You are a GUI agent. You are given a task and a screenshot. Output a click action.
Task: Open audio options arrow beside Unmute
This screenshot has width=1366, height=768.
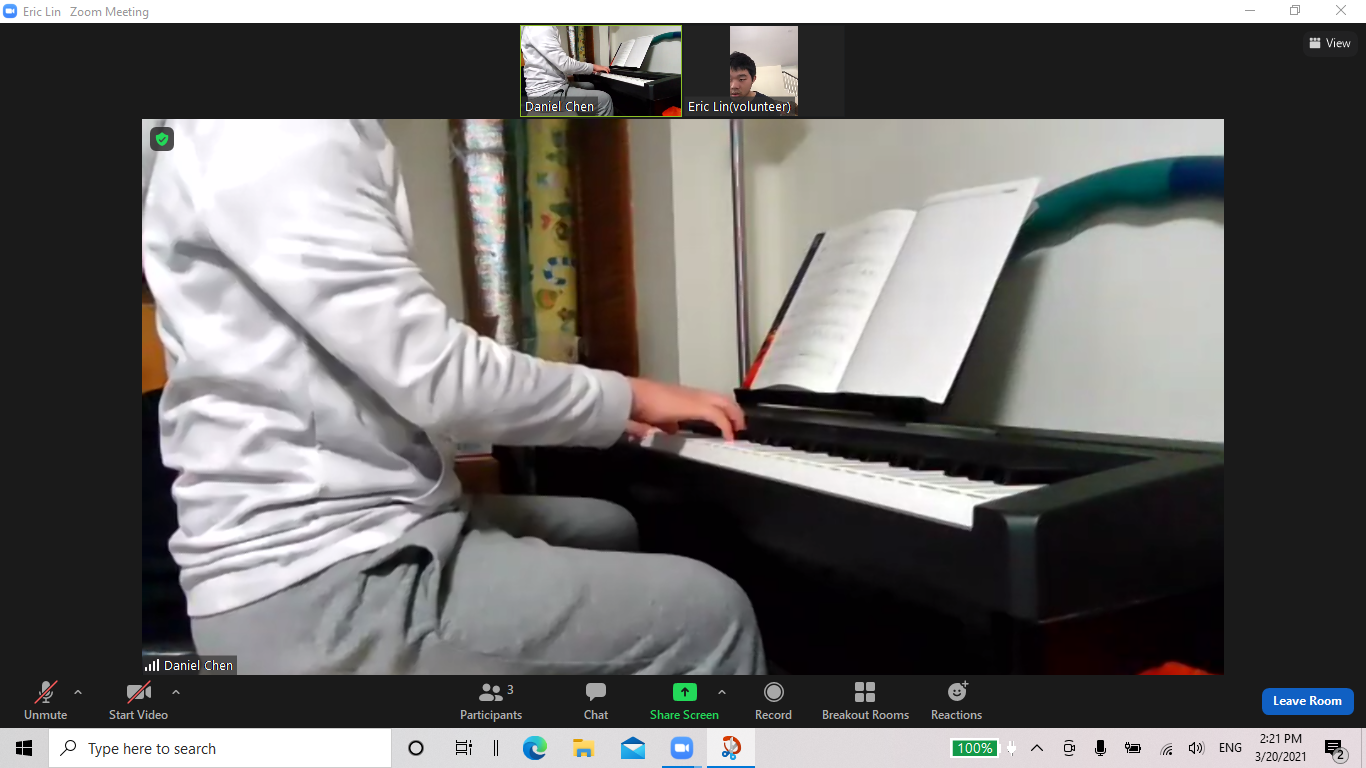point(78,692)
